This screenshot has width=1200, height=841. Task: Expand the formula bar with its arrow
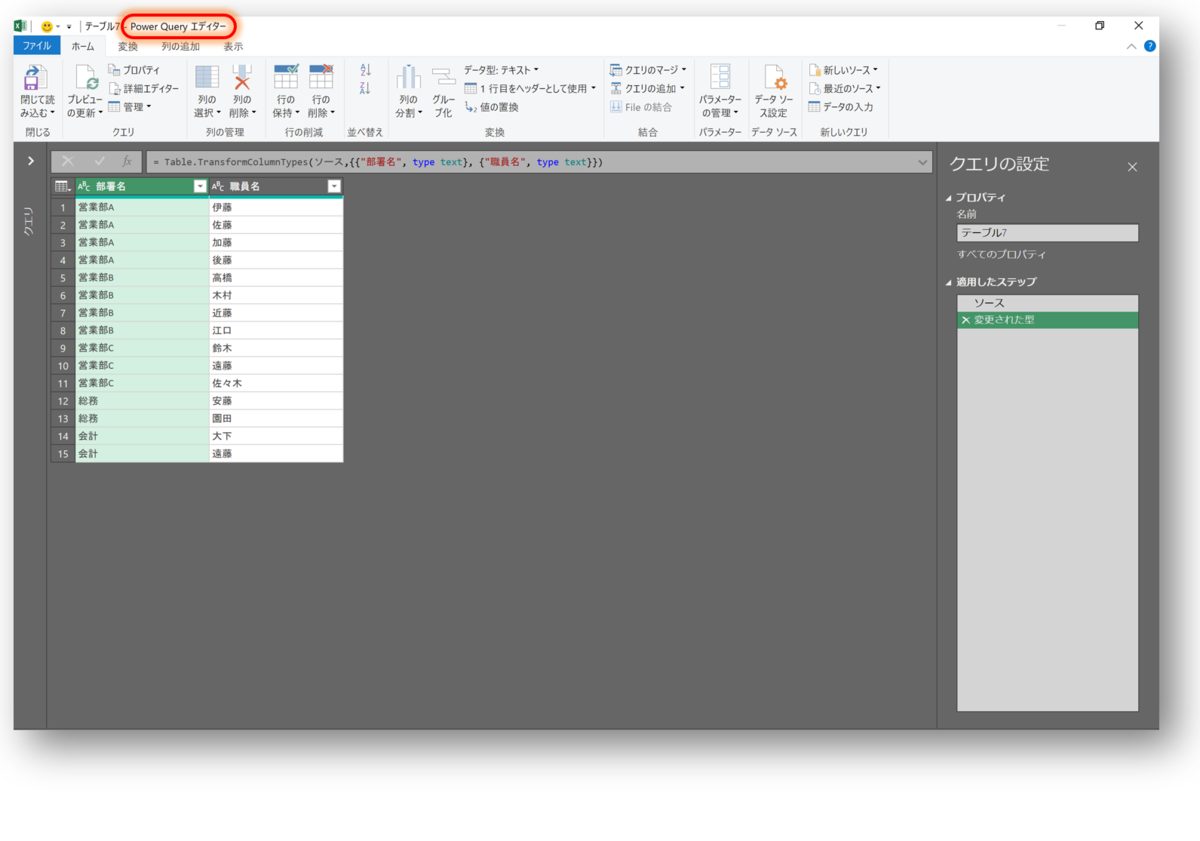[922, 162]
